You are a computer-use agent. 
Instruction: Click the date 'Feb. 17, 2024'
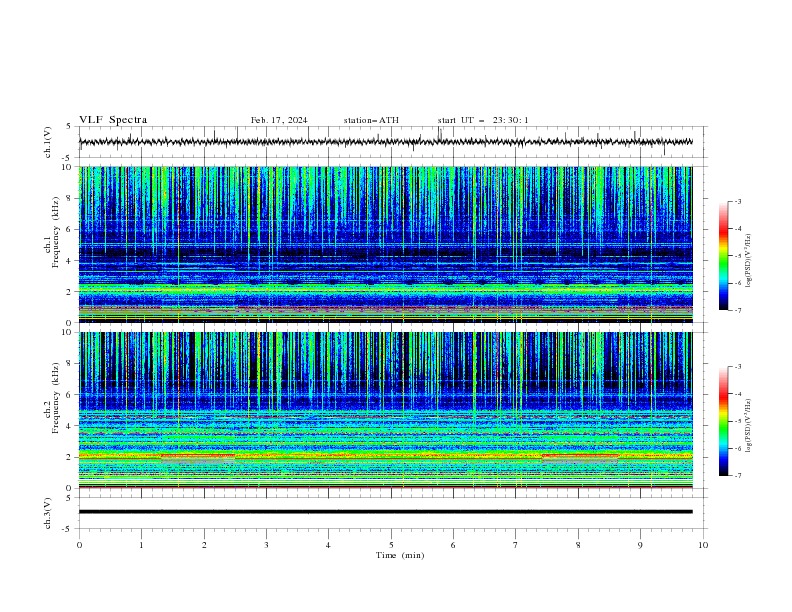tap(279, 120)
